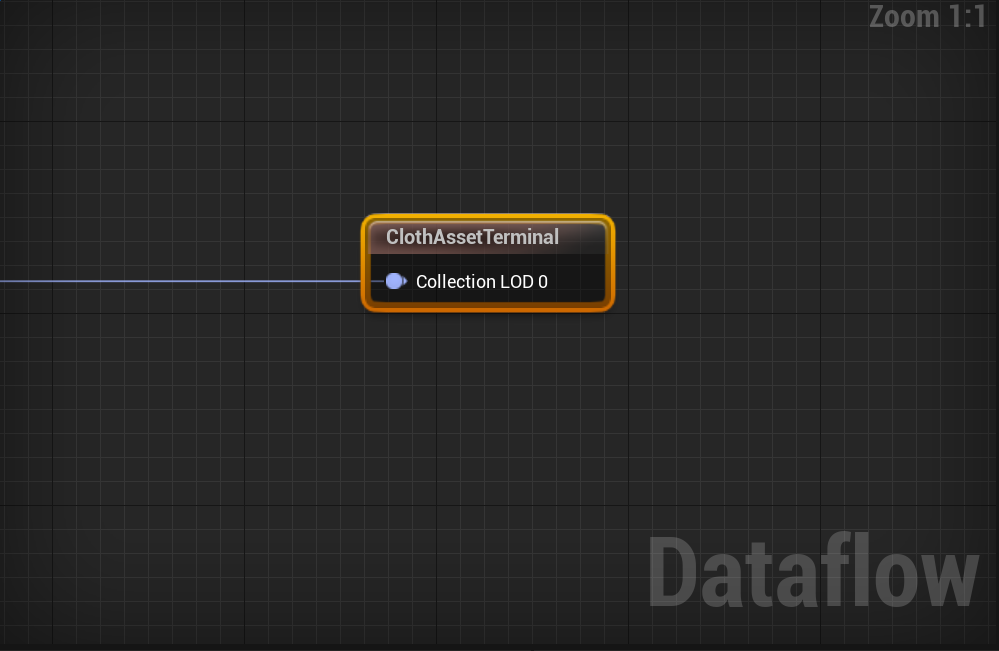Image resolution: width=999 pixels, height=651 pixels.
Task: Click the highlighted orange node to keep it selected
Action: tap(487, 237)
